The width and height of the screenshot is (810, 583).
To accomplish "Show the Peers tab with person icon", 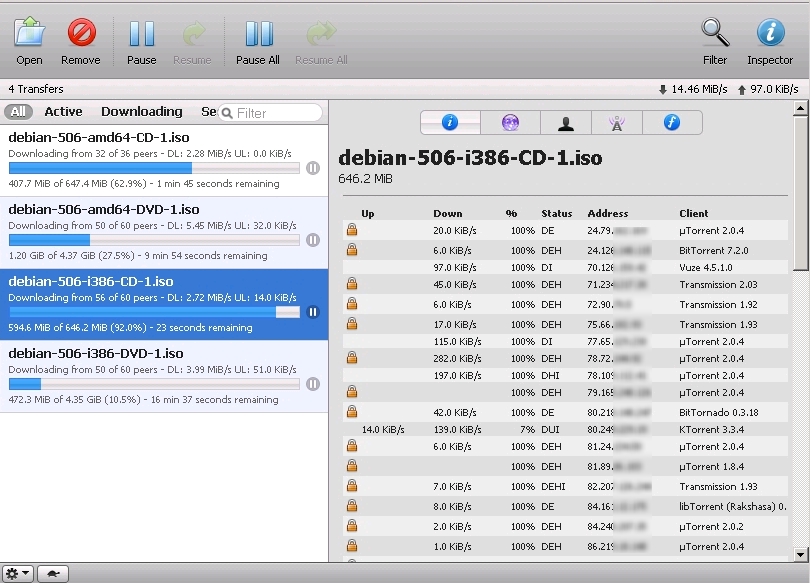I will click(566, 123).
